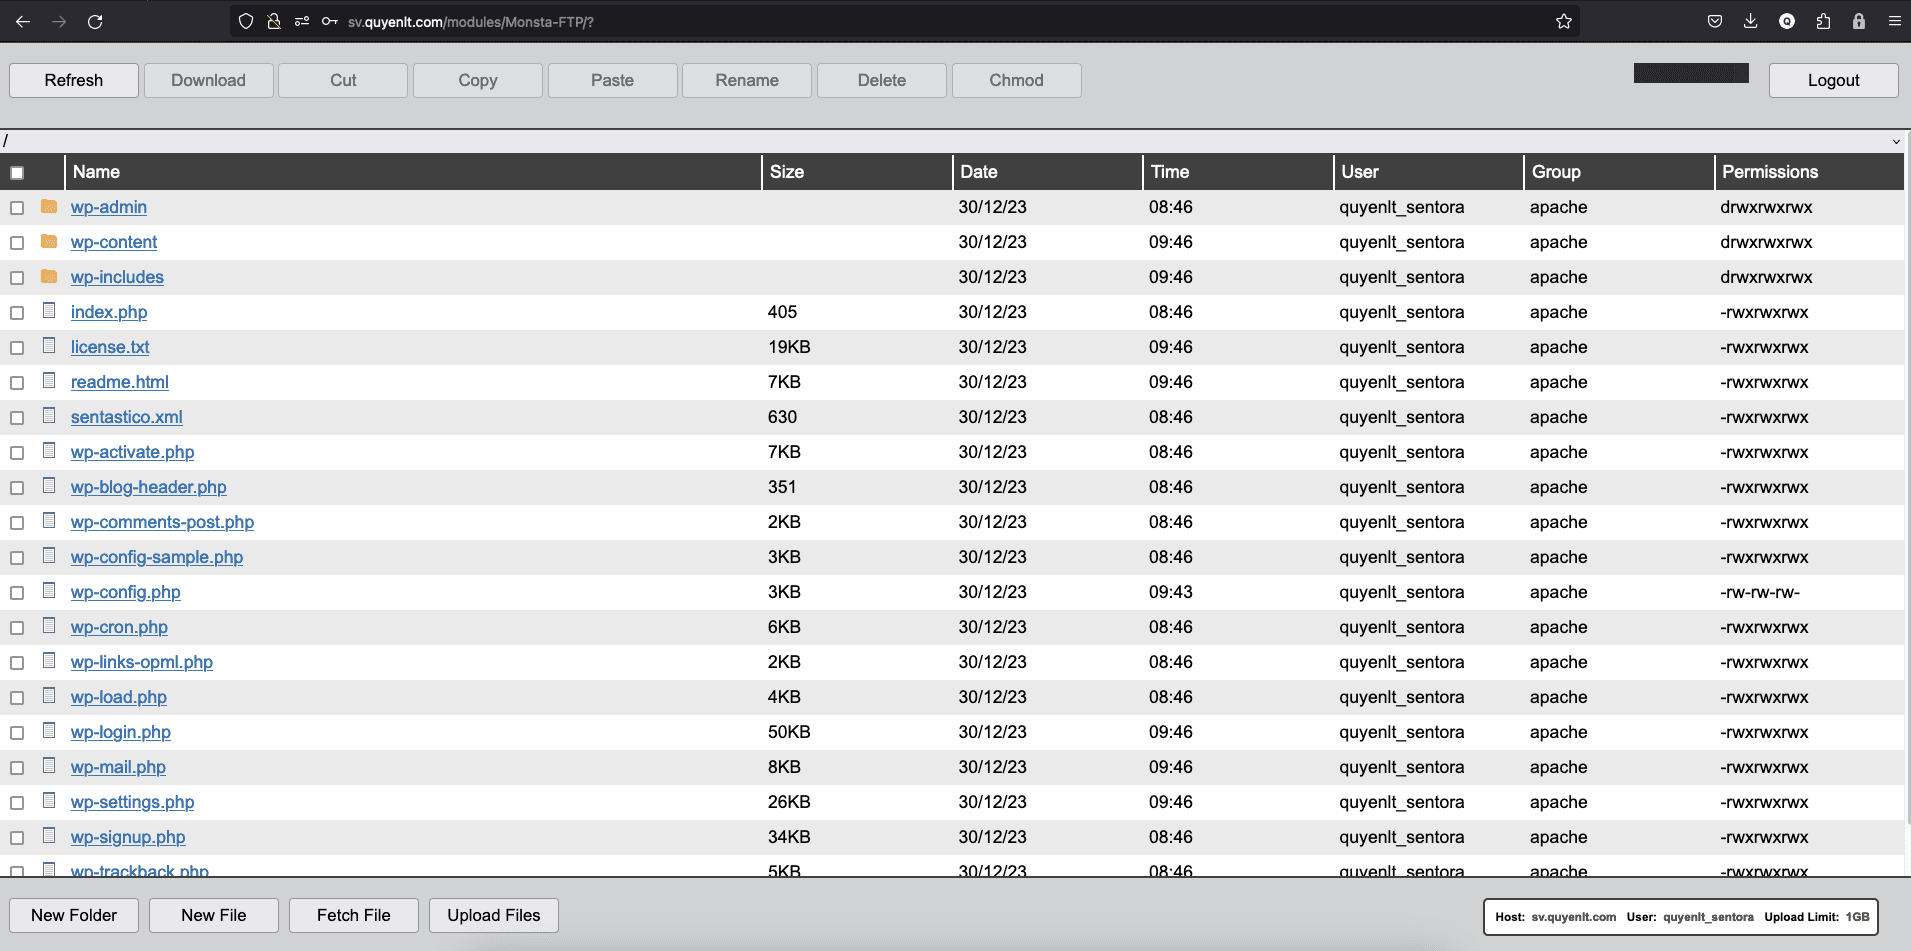
Task: Check the box for wp-config.php
Action: [17, 593]
